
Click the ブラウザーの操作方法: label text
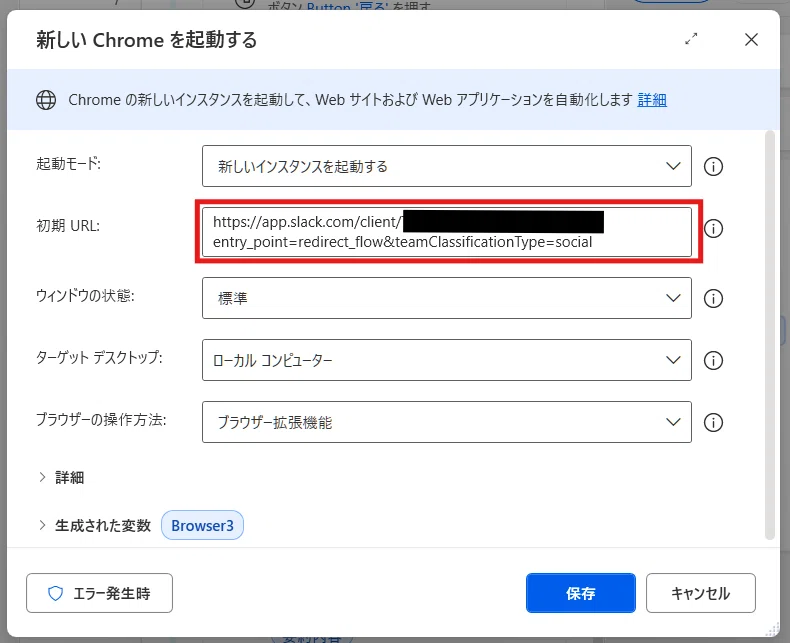point(101,419)
